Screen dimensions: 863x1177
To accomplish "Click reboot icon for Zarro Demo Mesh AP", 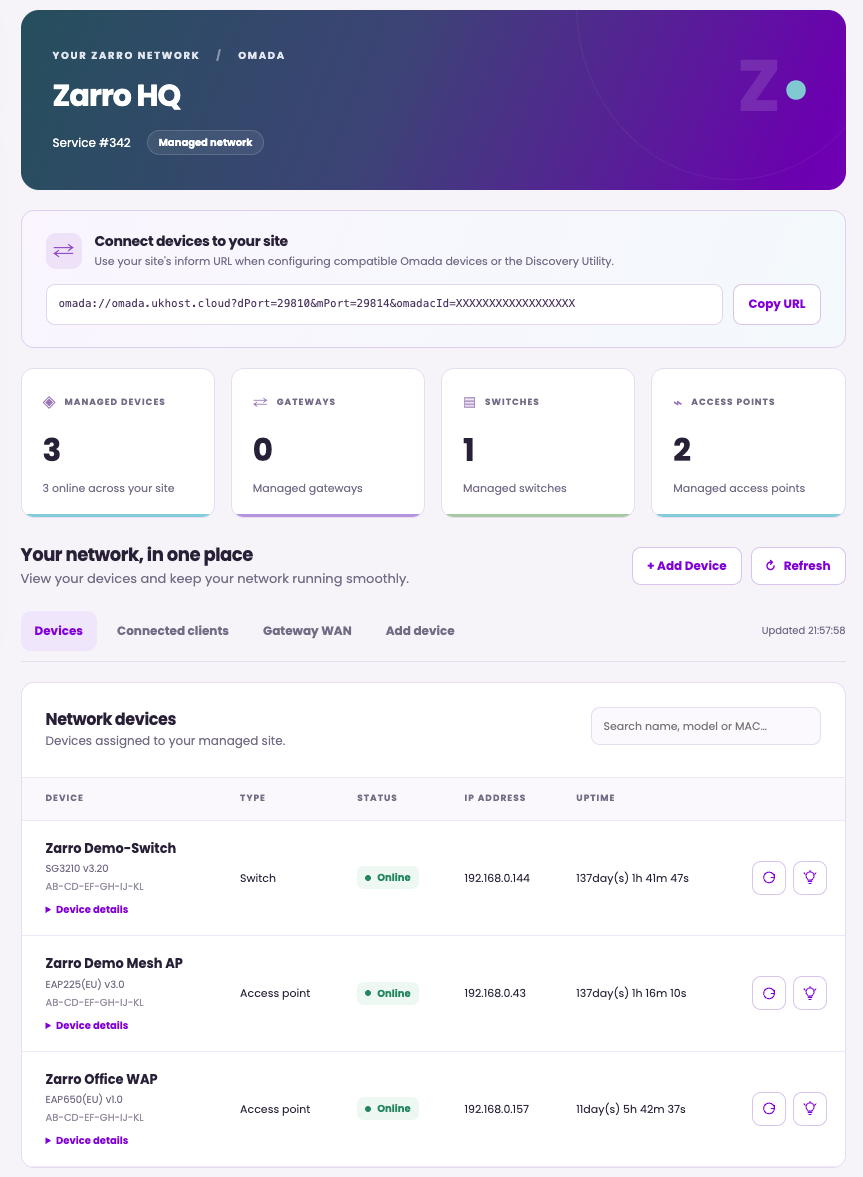I will (x=768, y=993).
